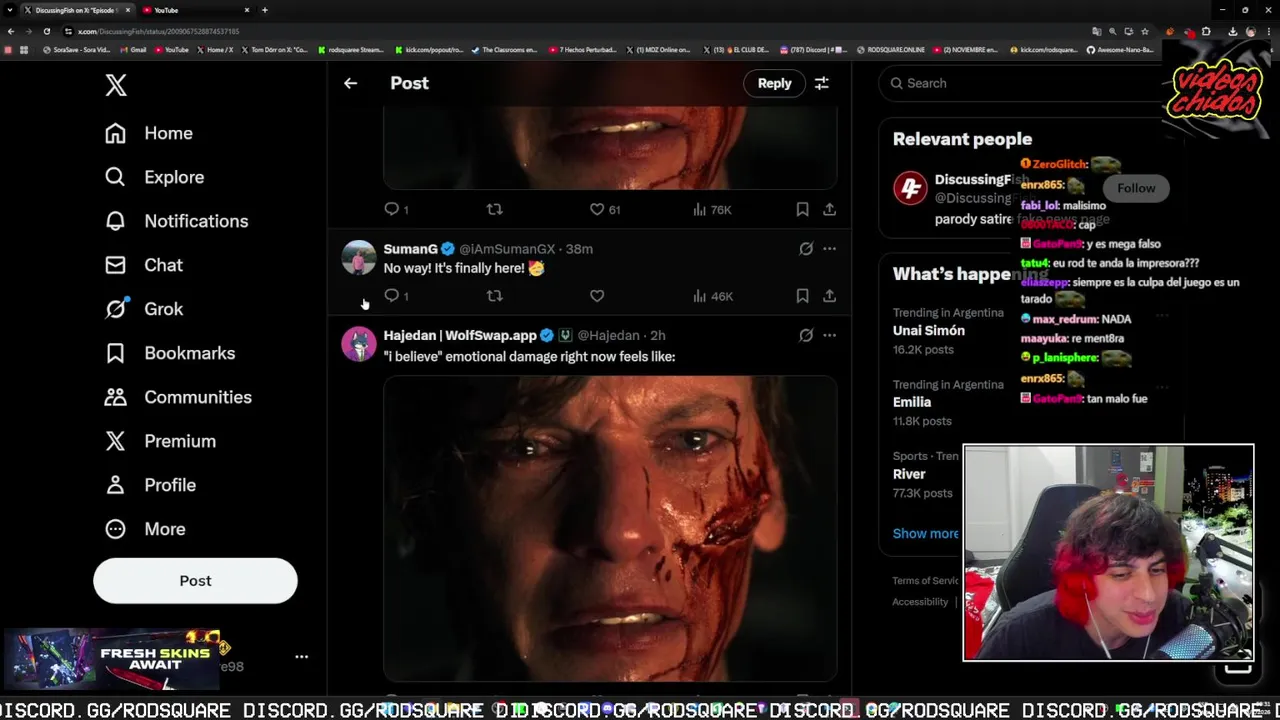
Task: Open The Classrooms bookmark
Action: coord(504,49)
